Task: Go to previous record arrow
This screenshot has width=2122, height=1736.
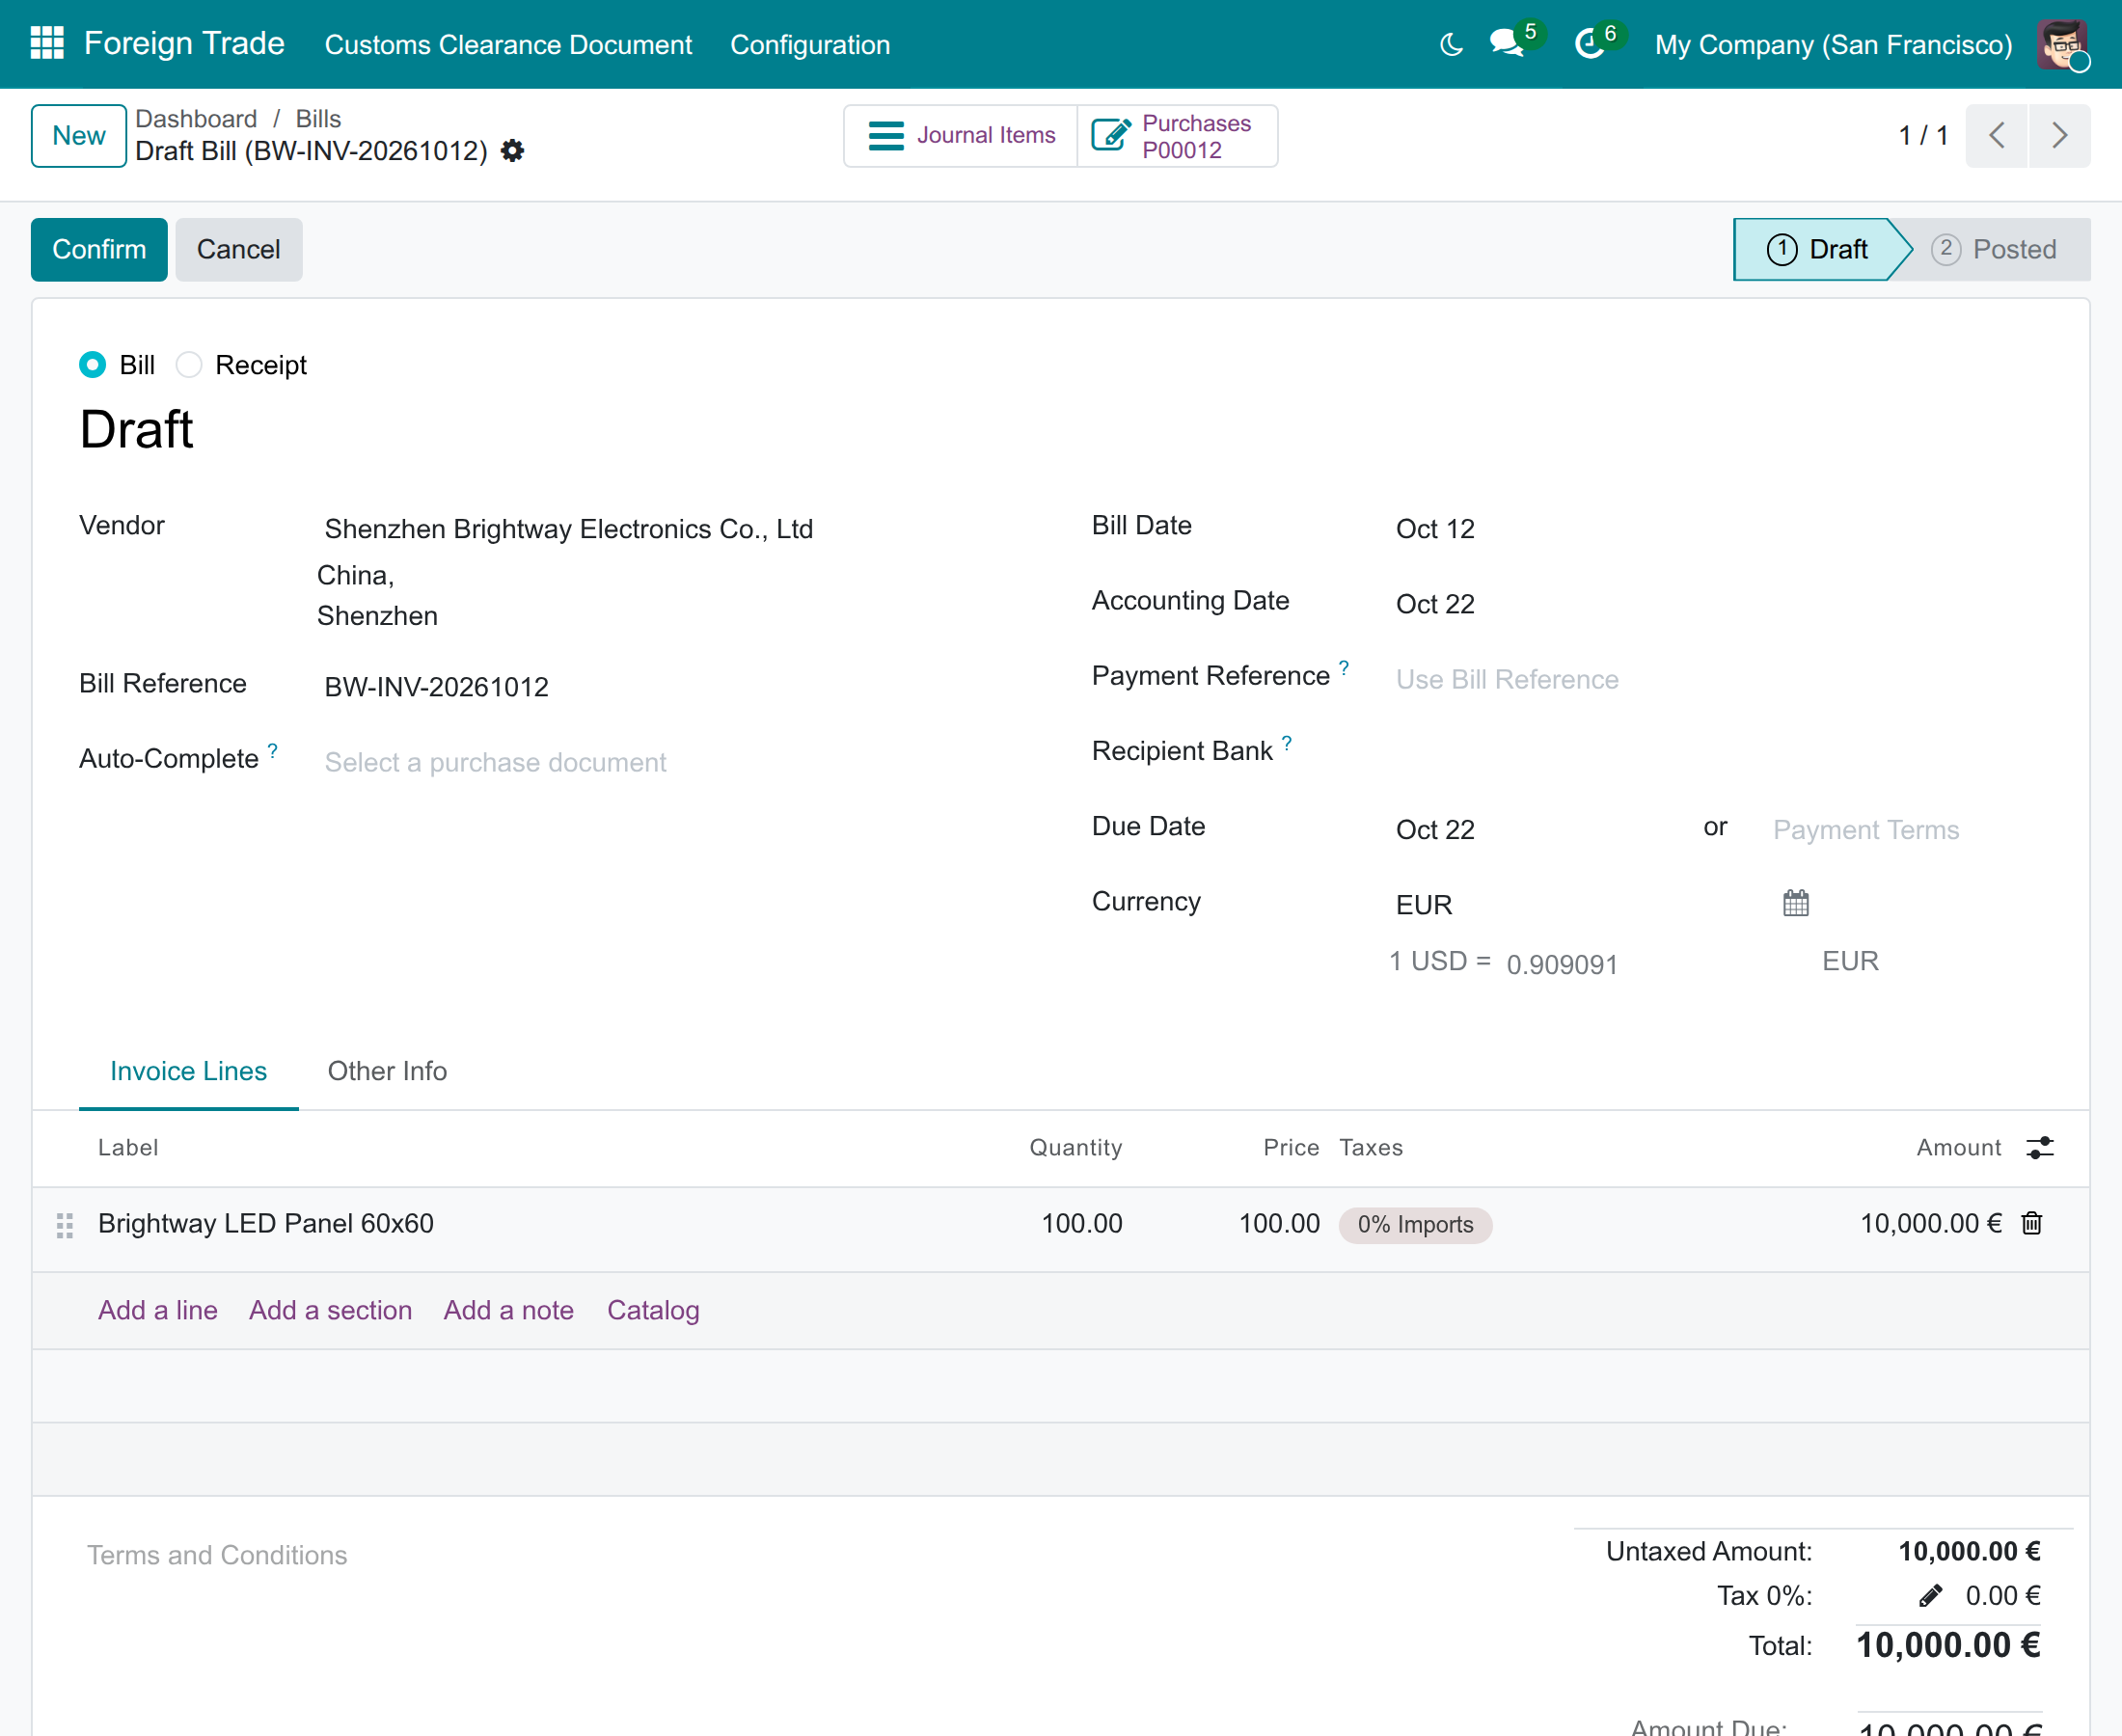Action: click(x=1996, y=135)
